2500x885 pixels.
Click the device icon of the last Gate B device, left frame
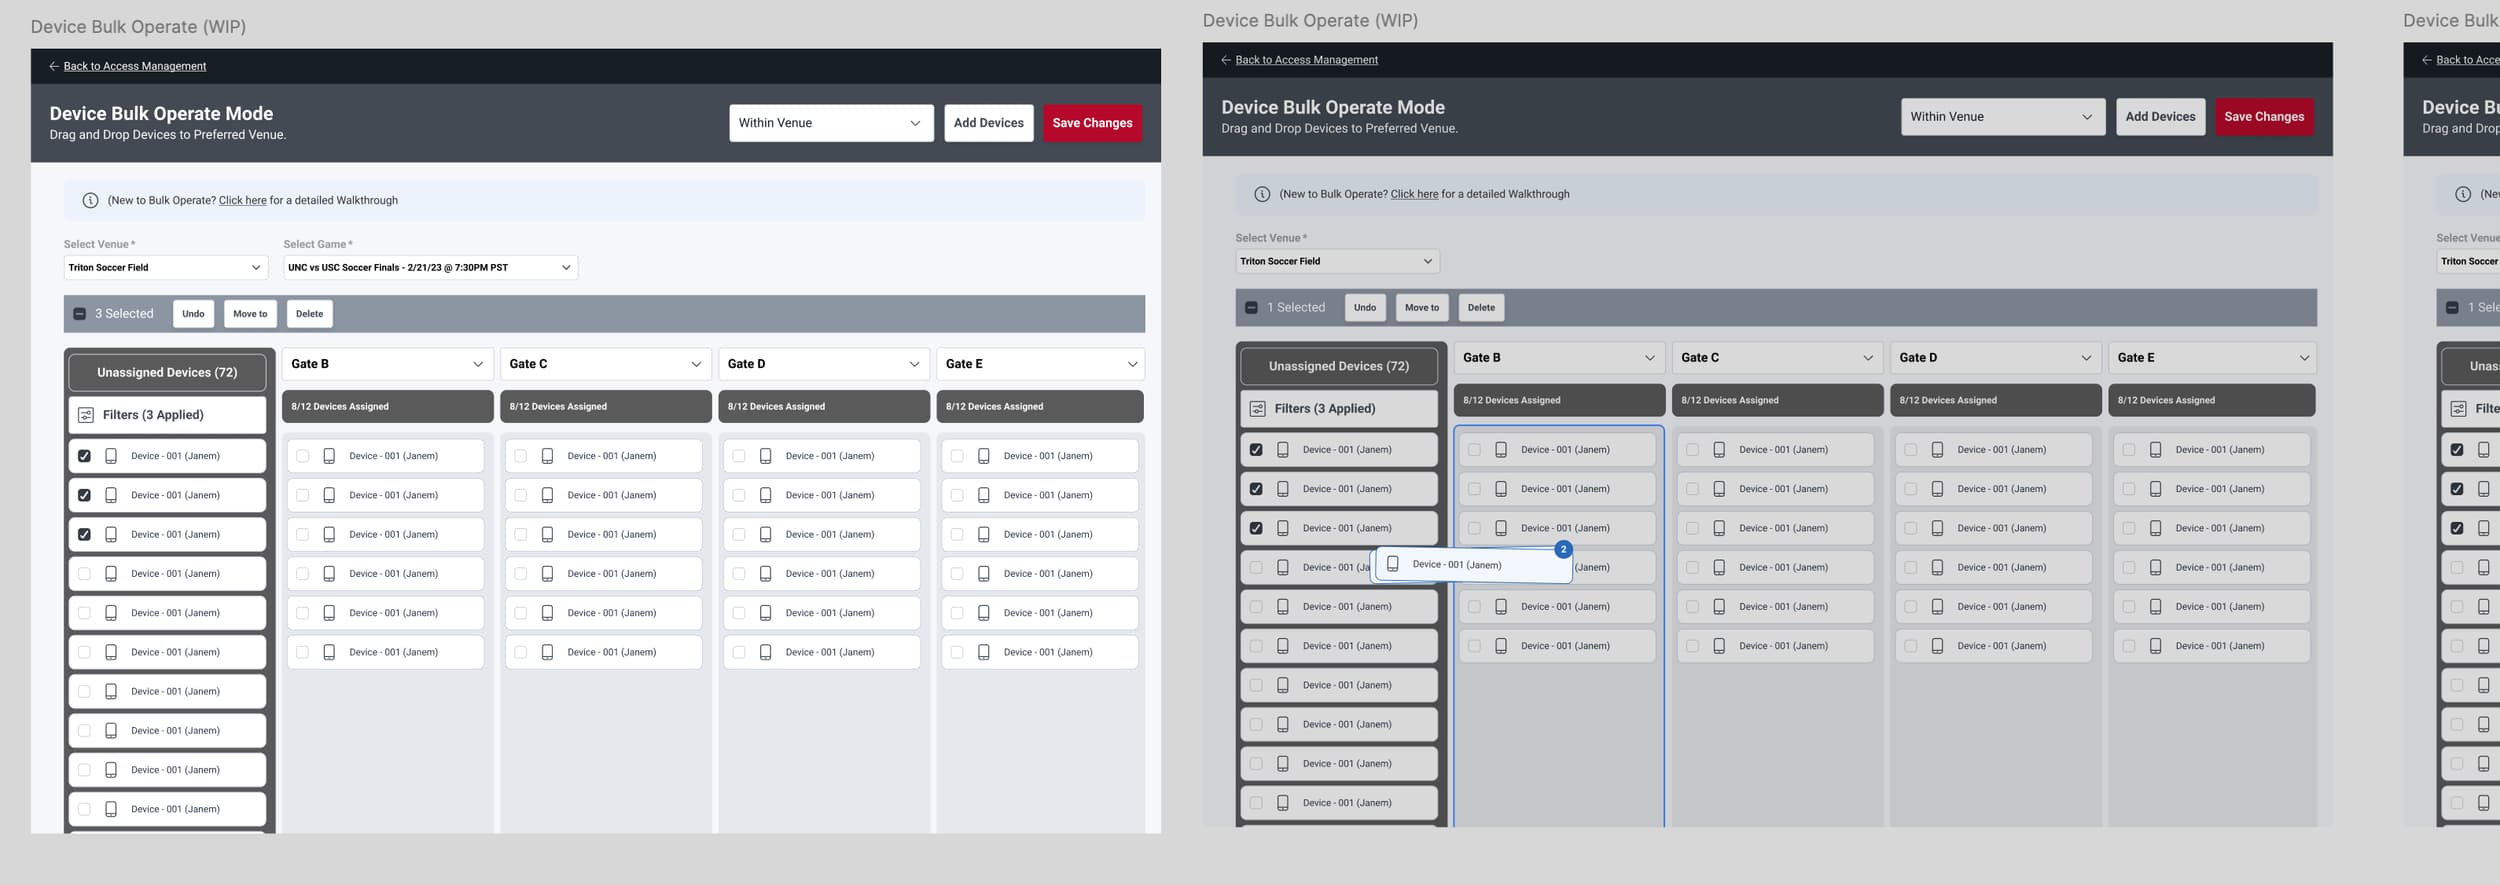click(x=329, y=652)
